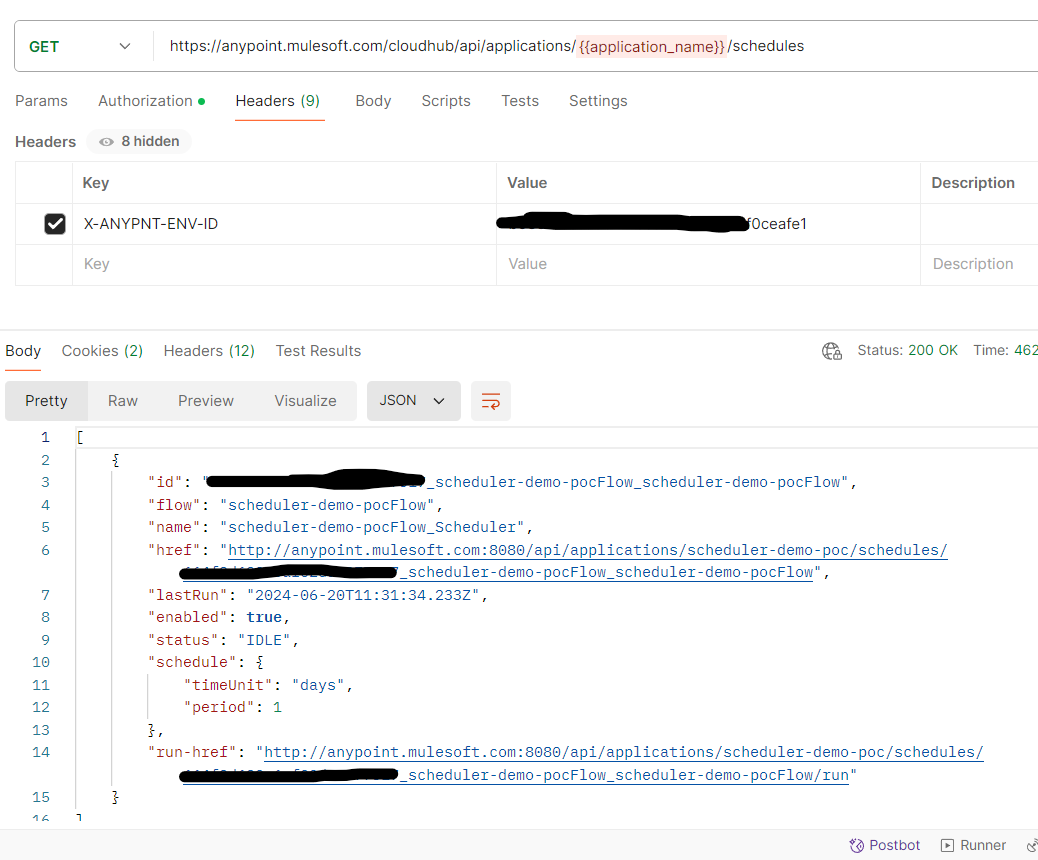Launch the Collection Runner

[x=972, y=845]
